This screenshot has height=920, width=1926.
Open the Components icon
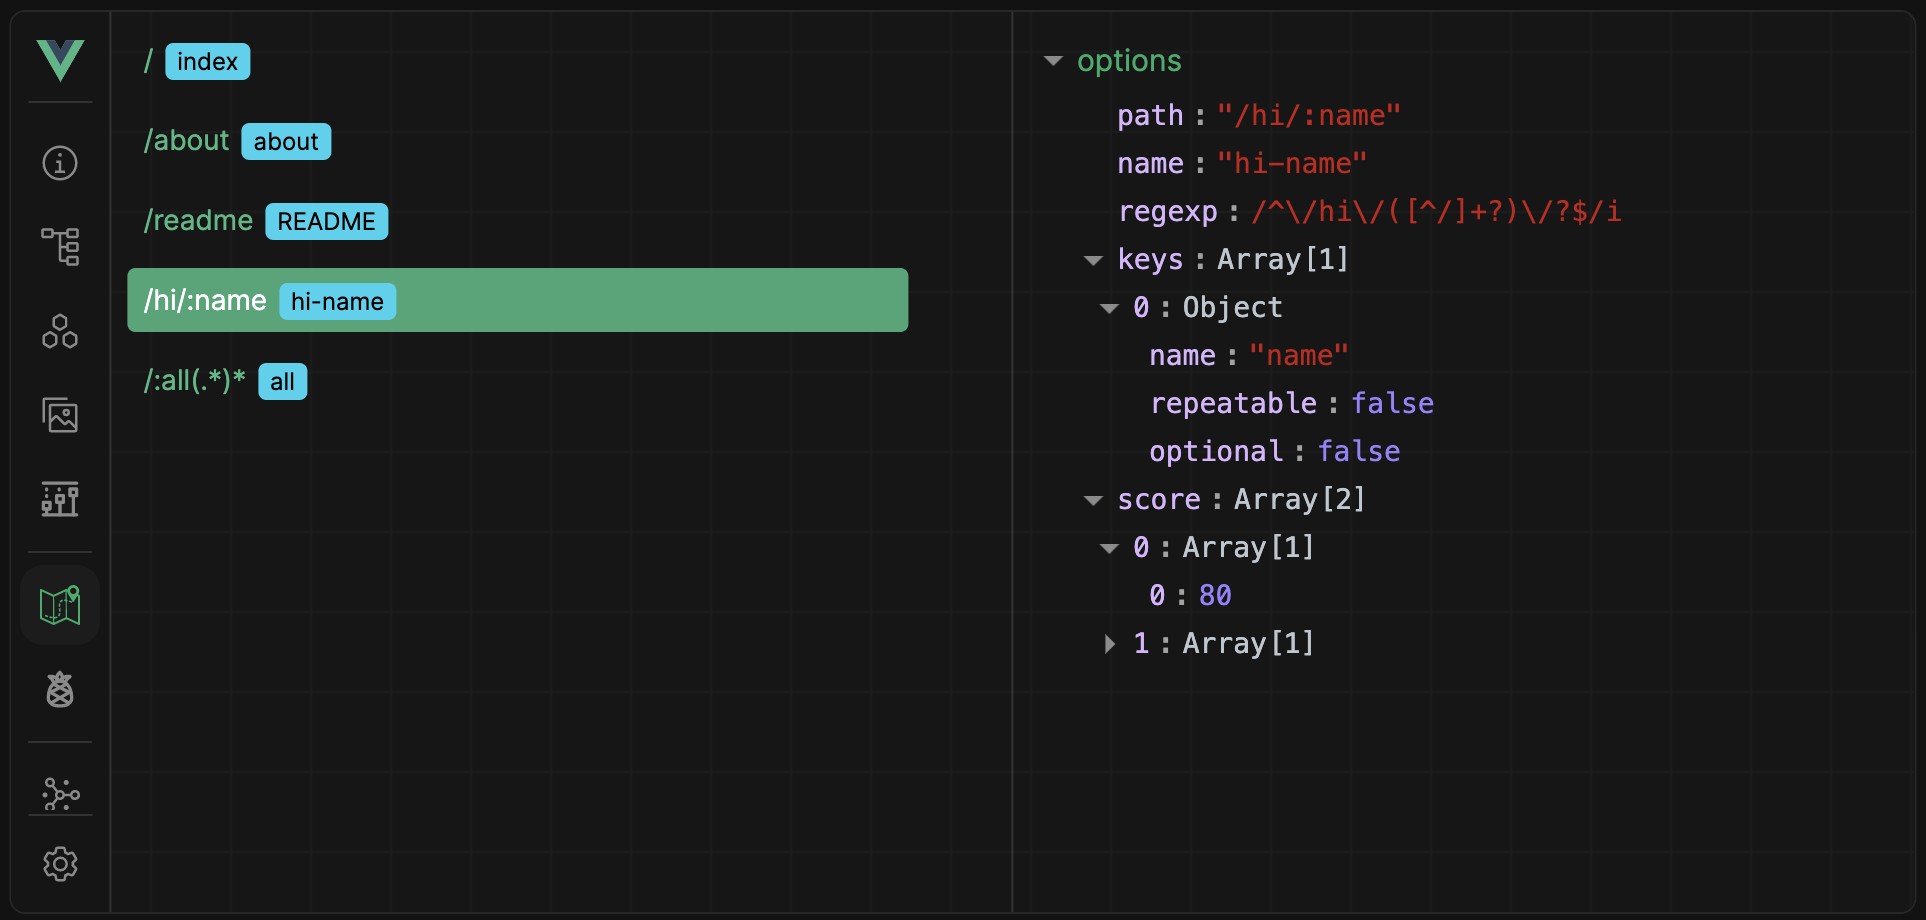pyautogui.click(x=60, y=331)
